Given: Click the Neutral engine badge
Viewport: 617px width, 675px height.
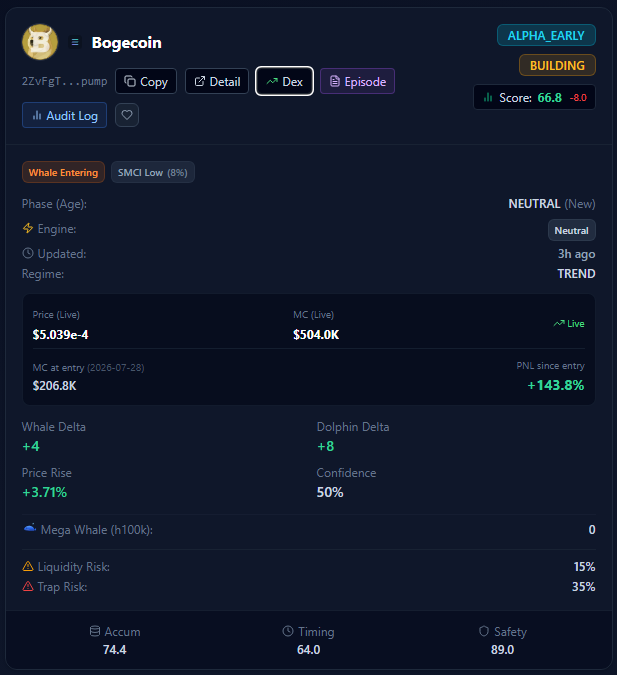Looking at the screenshot, I should [572, 231].
